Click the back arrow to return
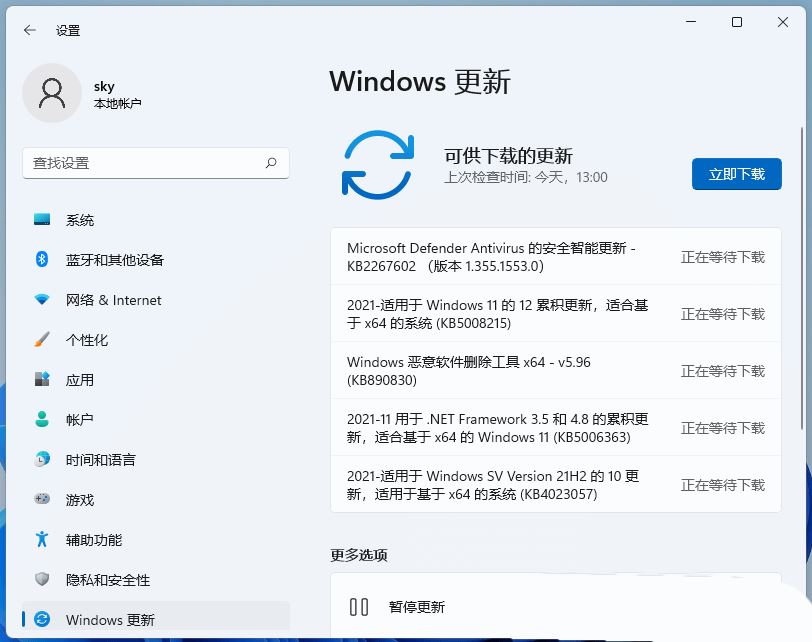This screenshot has width=812, height=642. point(28,30)
